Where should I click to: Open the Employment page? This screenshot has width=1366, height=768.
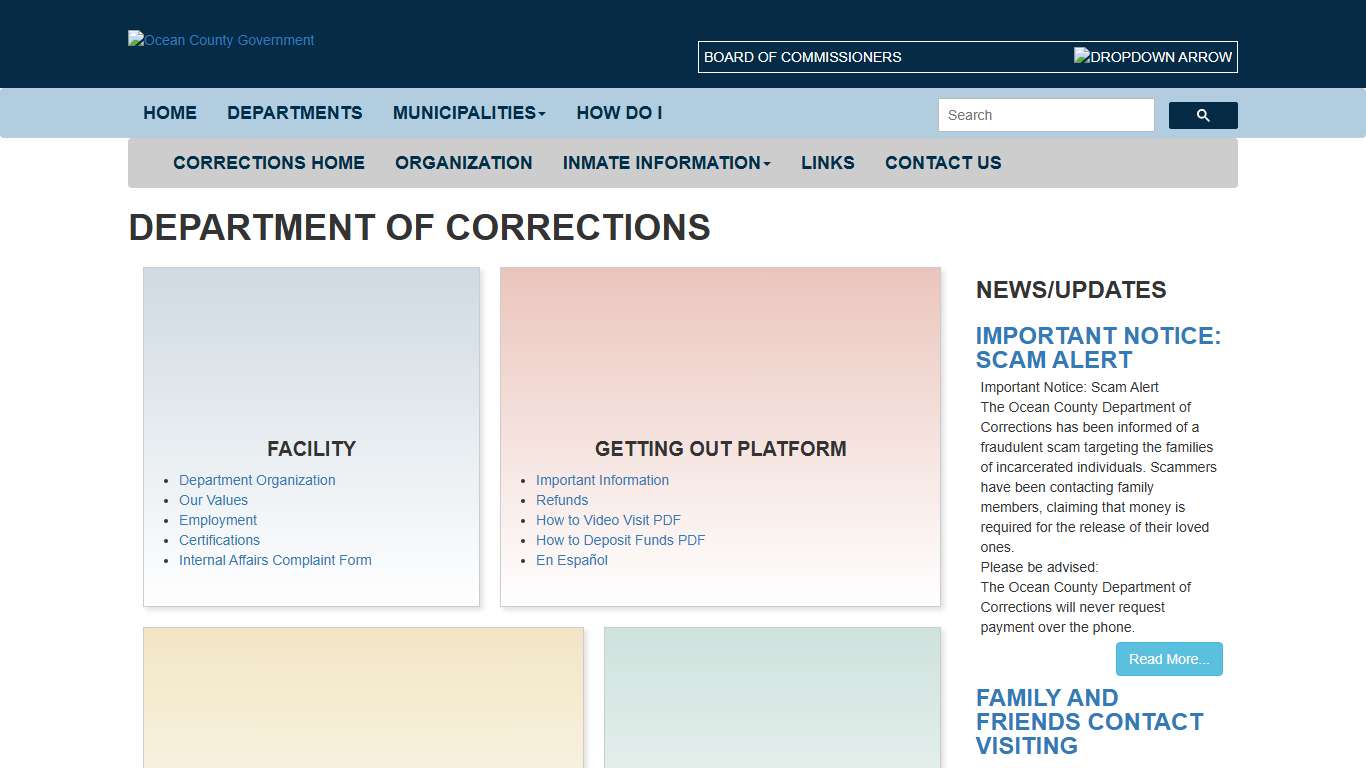pyautogui.click(x=217, y=520)
